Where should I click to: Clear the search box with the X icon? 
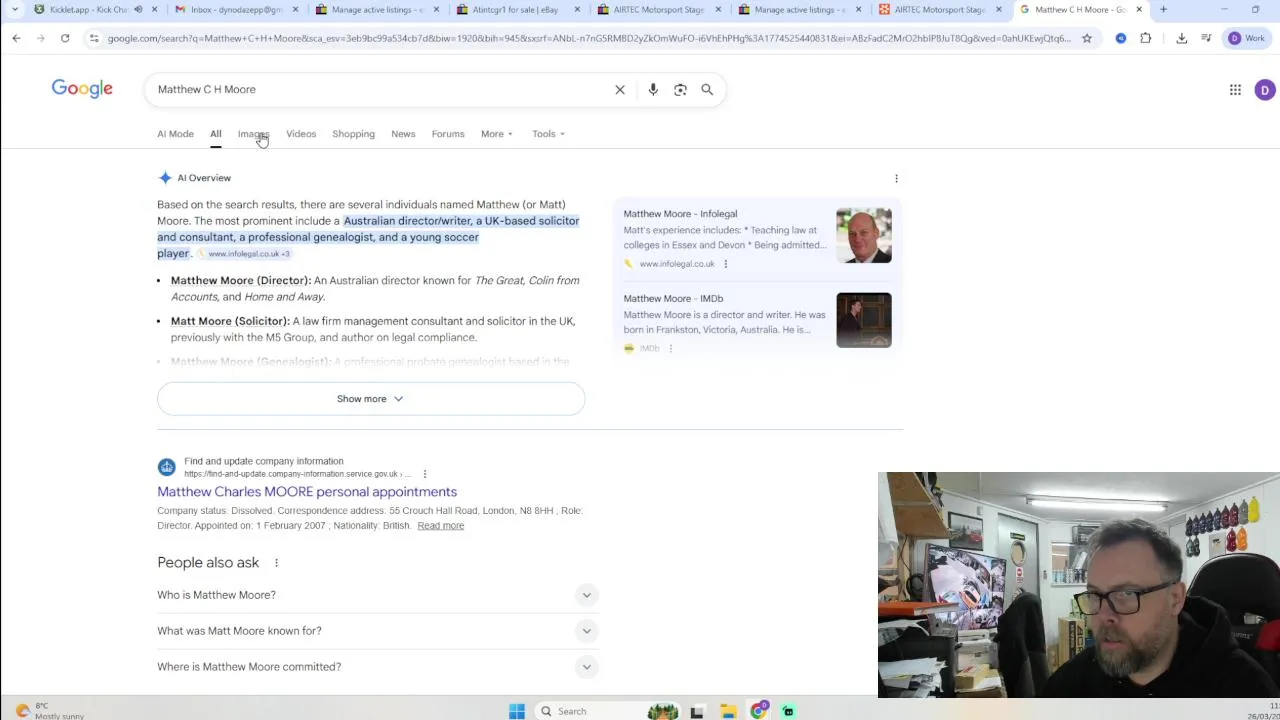(x=620, y=90)
